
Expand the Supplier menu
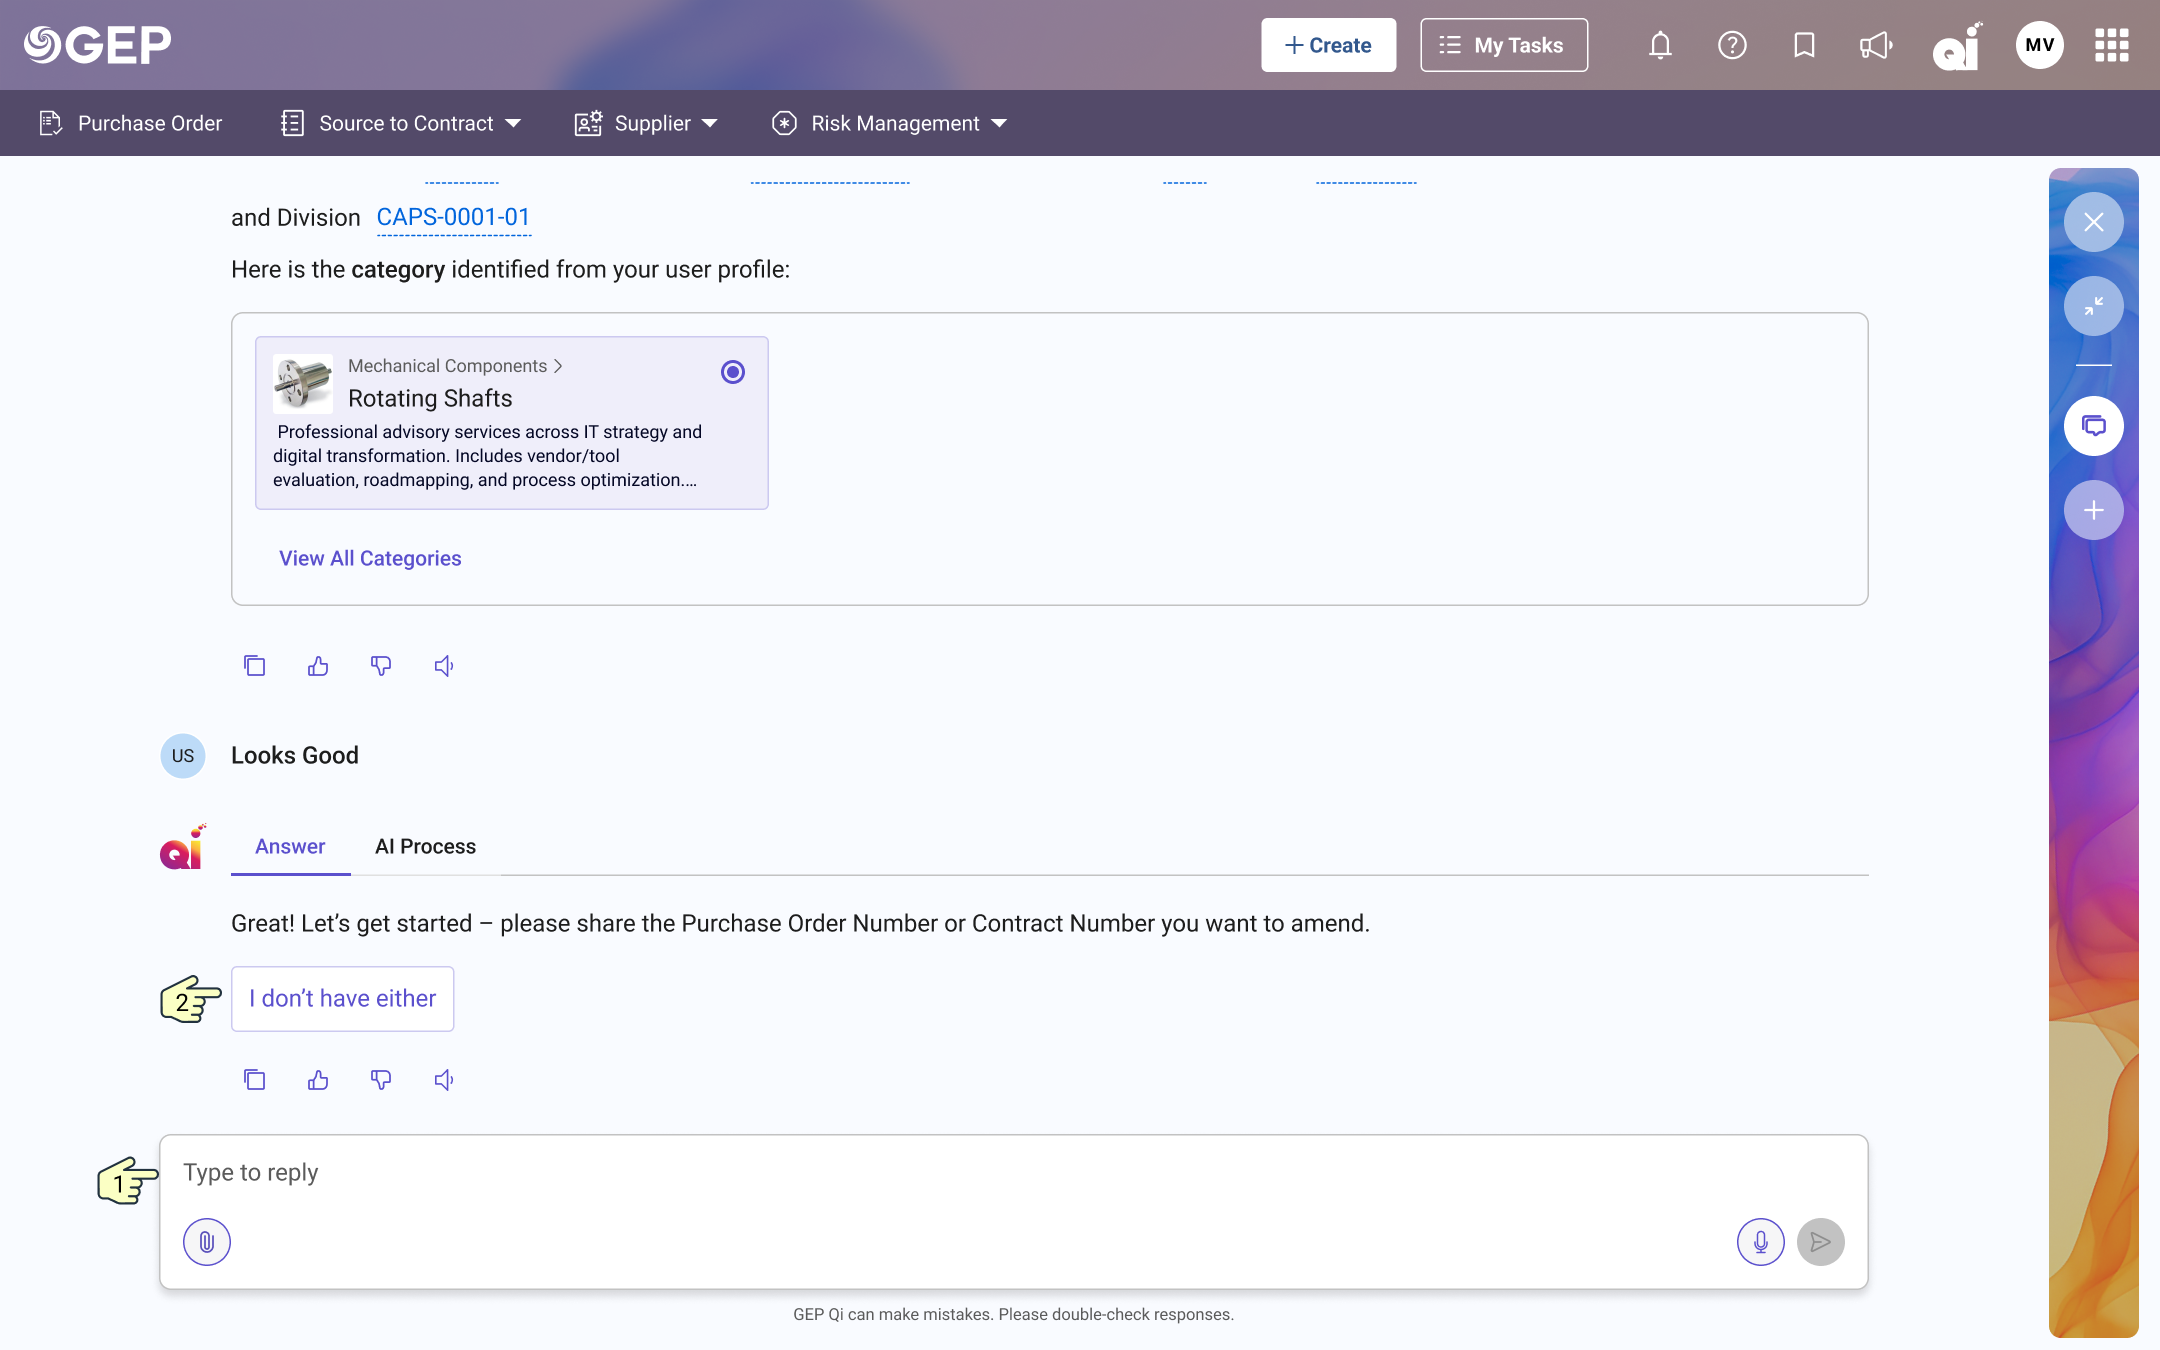[646, 123]
